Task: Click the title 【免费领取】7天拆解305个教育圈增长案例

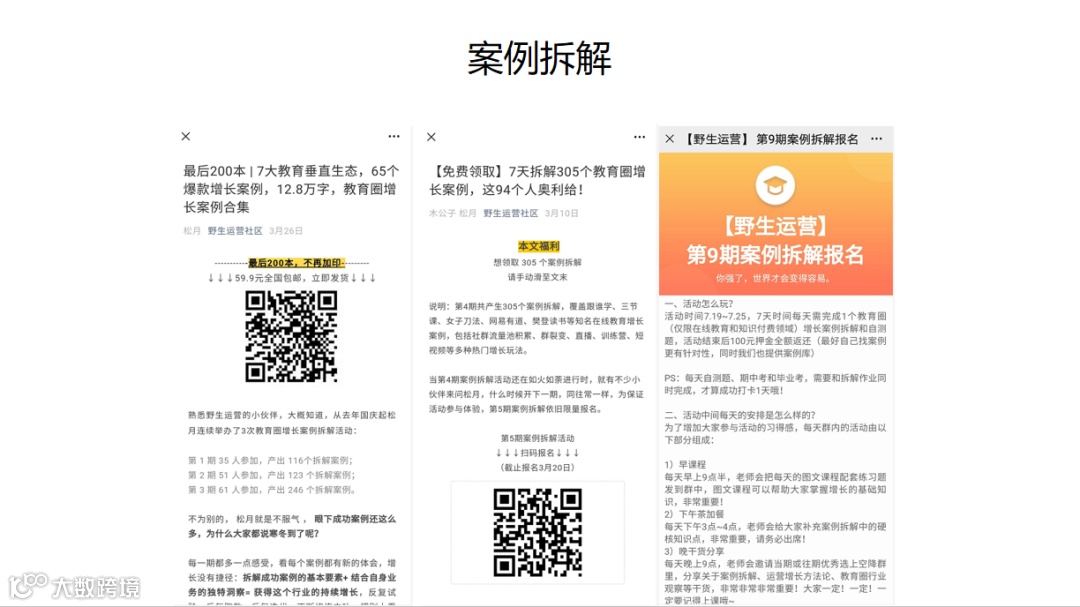Action: pyautogui.click(x=537, y=180)
